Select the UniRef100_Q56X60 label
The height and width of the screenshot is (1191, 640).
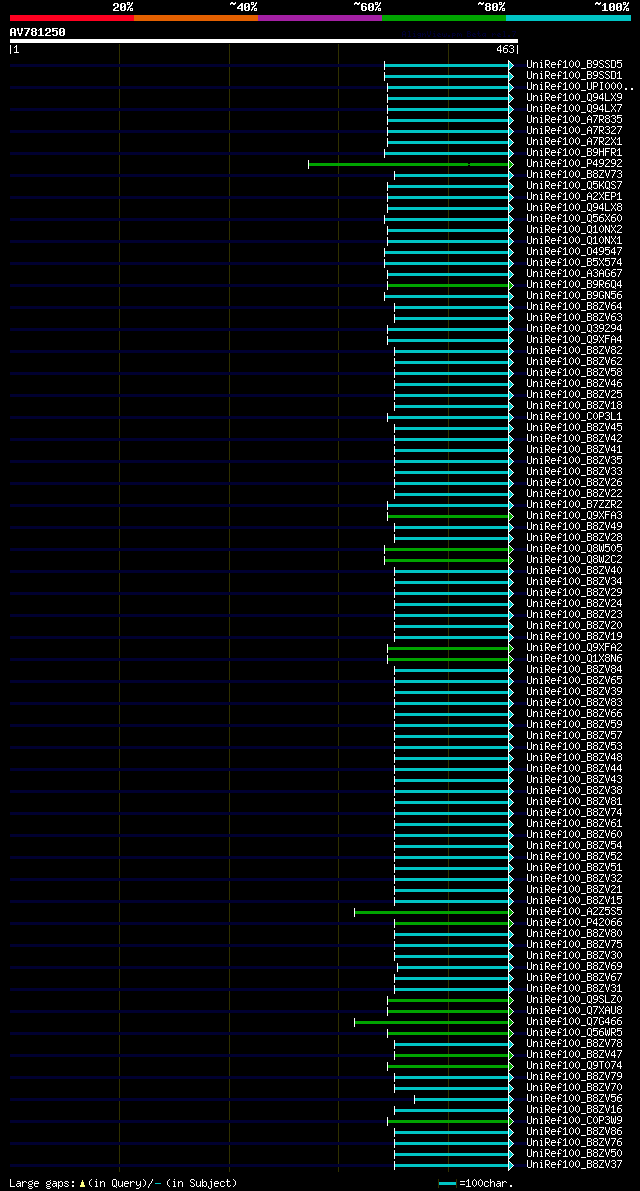[574, 219]
